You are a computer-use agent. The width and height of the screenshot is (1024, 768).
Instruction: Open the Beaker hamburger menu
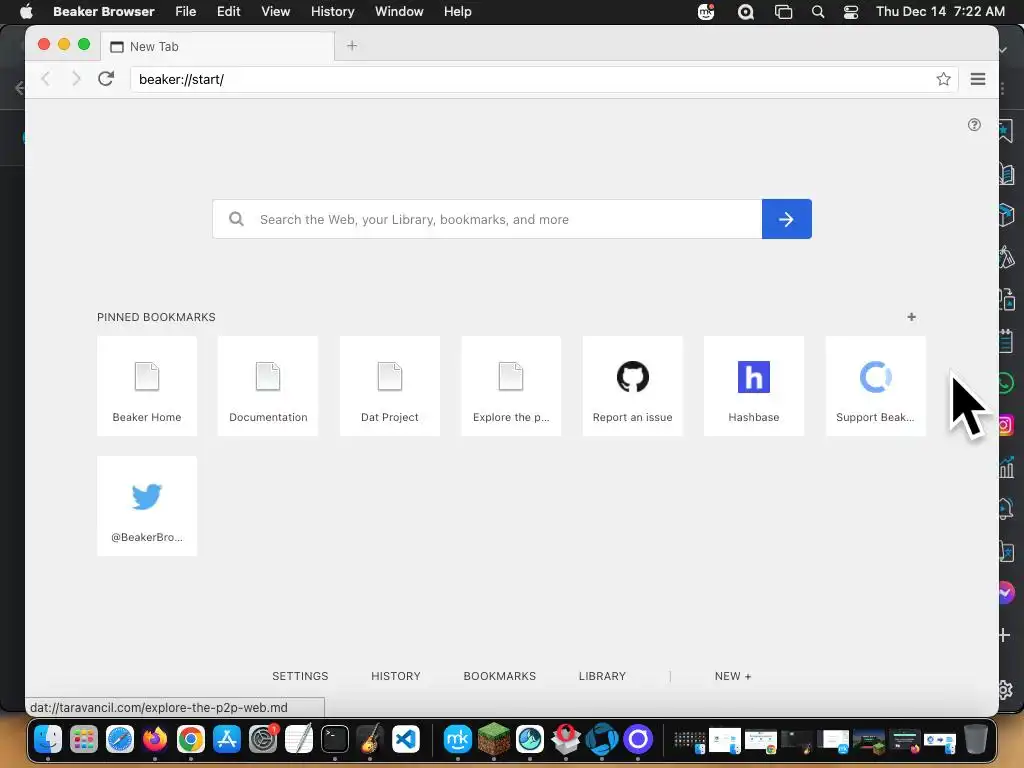(978, 79)
